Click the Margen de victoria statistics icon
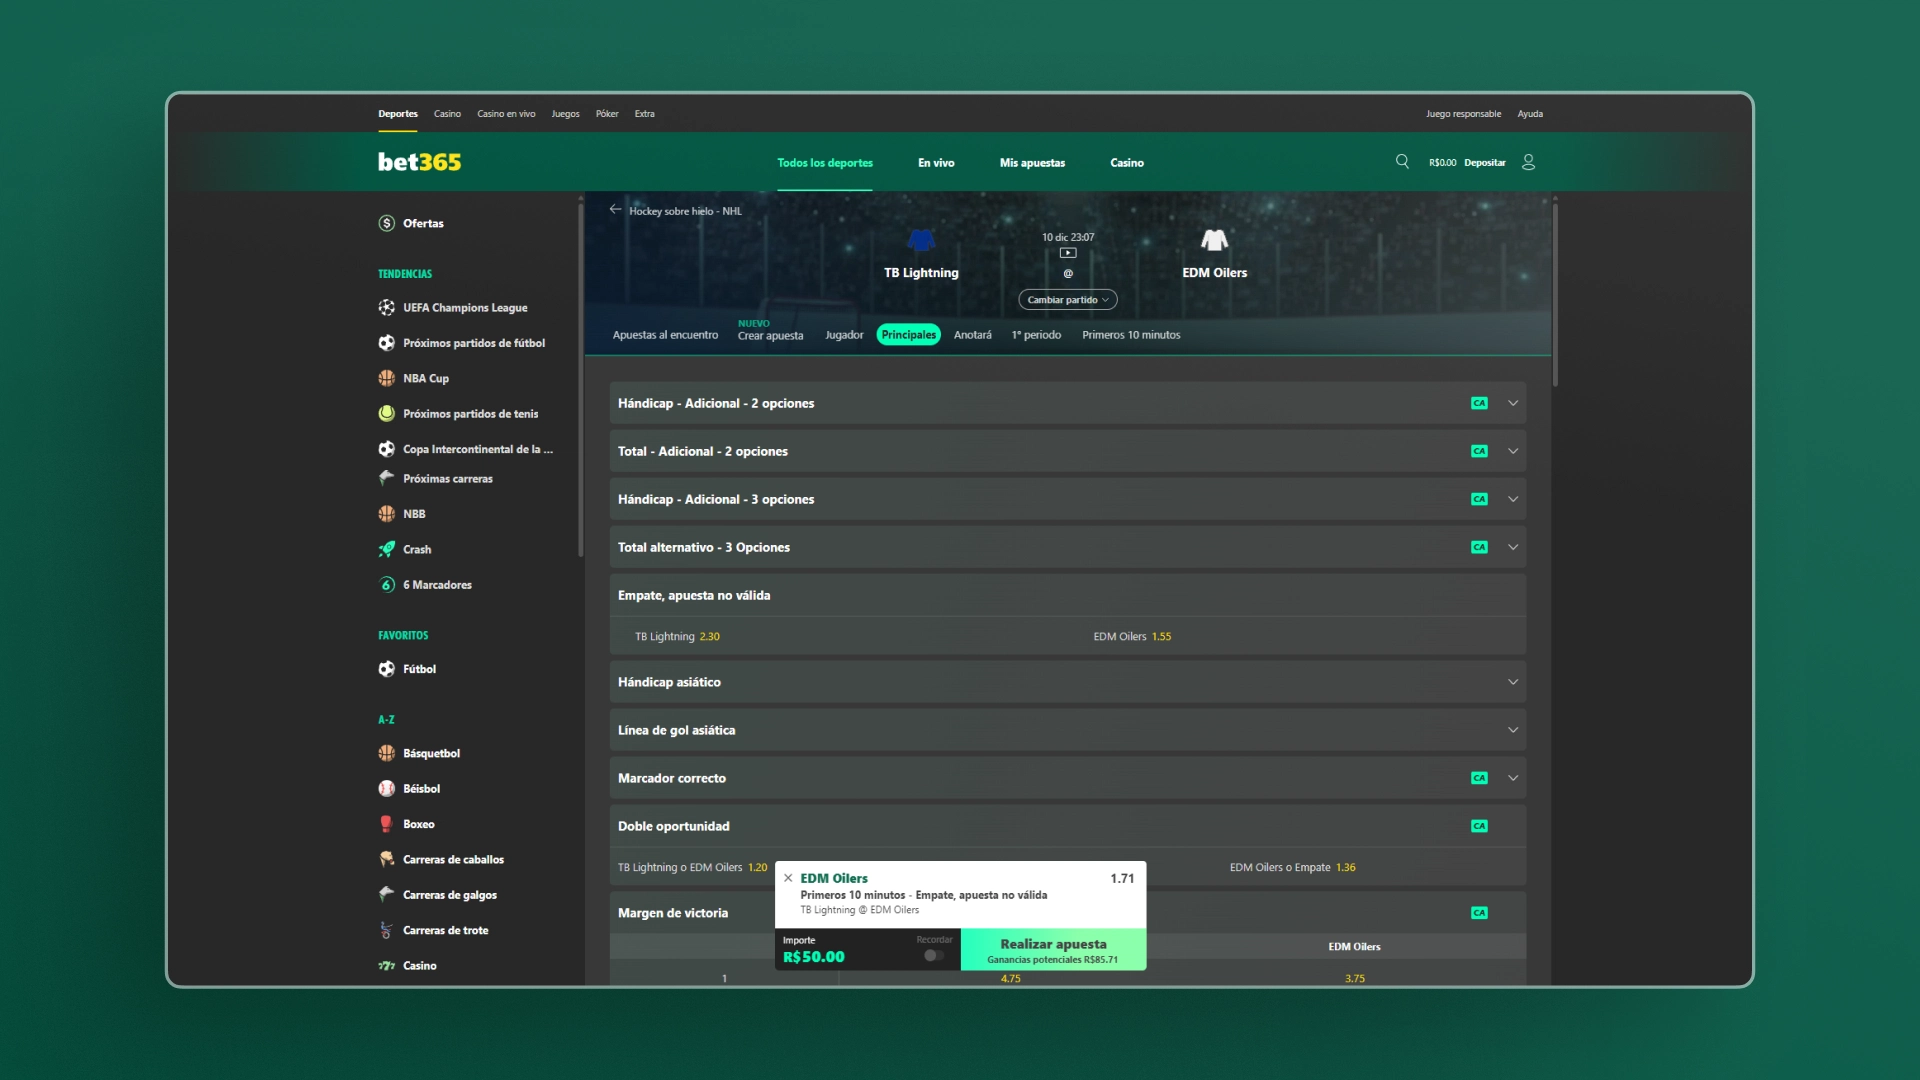 [1478, 913]
